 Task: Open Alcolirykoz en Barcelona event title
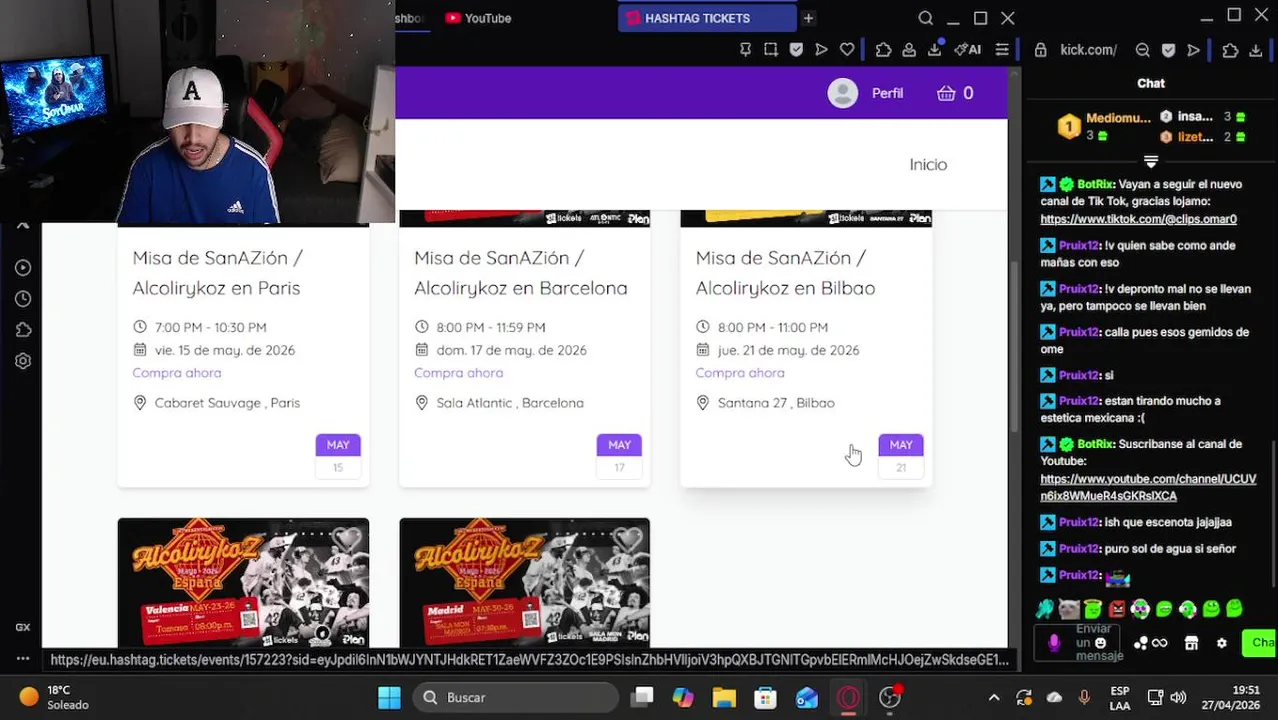(x=521, y=273)
